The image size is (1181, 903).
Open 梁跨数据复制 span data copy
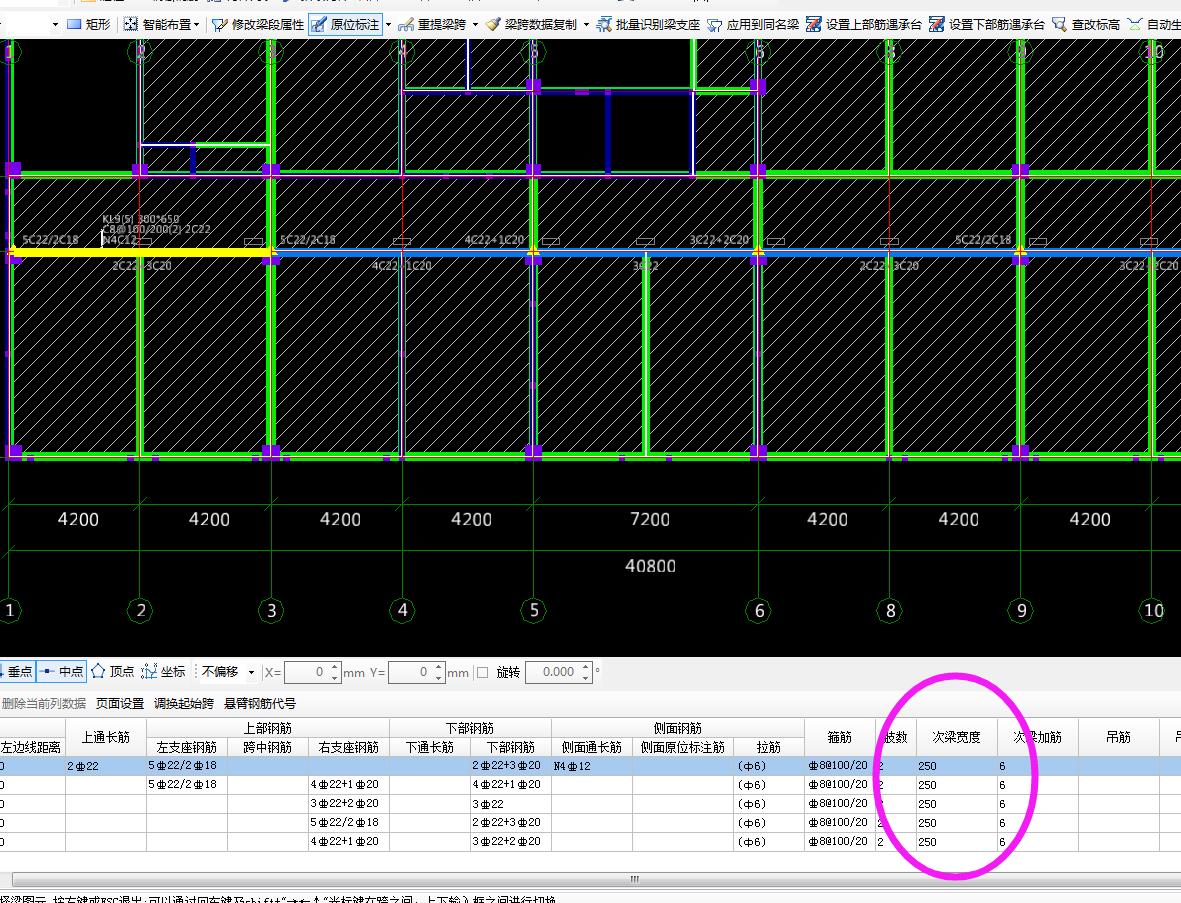[x=531, y=24]
